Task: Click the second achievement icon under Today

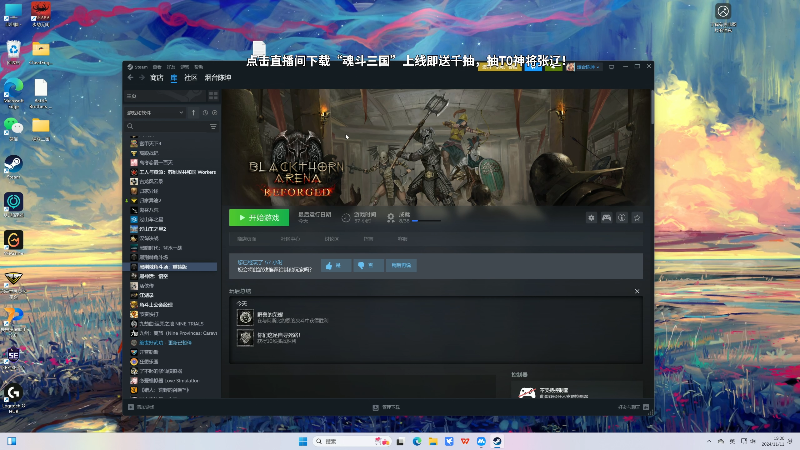Action: click(x=245, y=338)
